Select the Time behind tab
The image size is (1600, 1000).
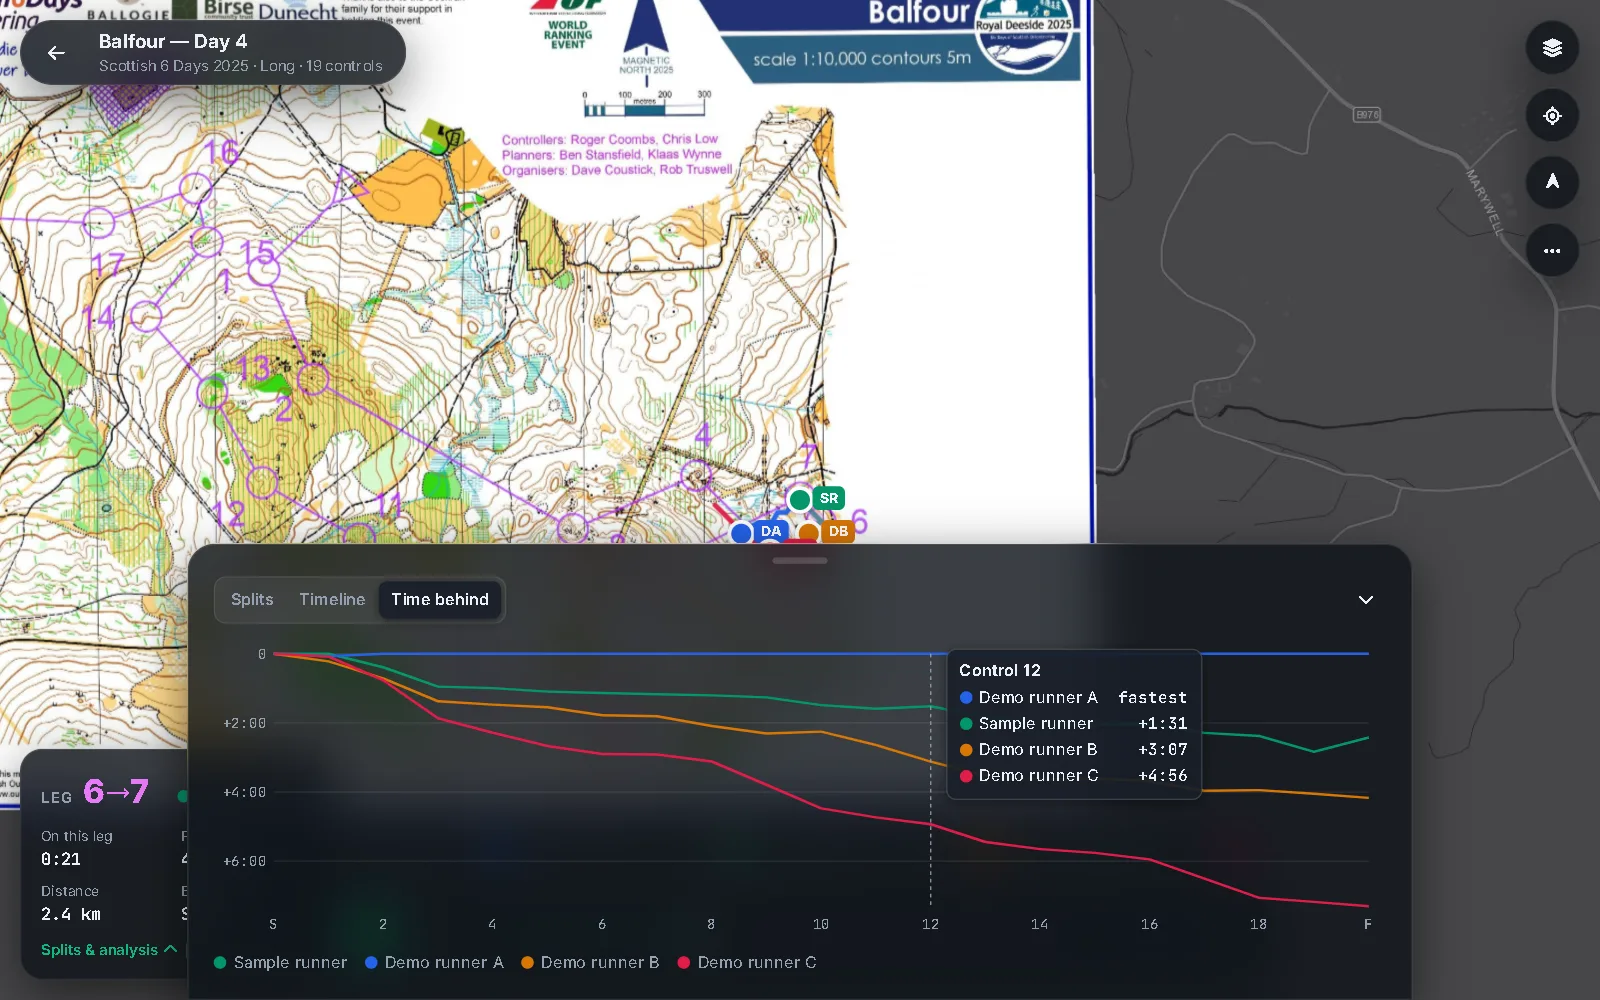click(x=440, y=600)
